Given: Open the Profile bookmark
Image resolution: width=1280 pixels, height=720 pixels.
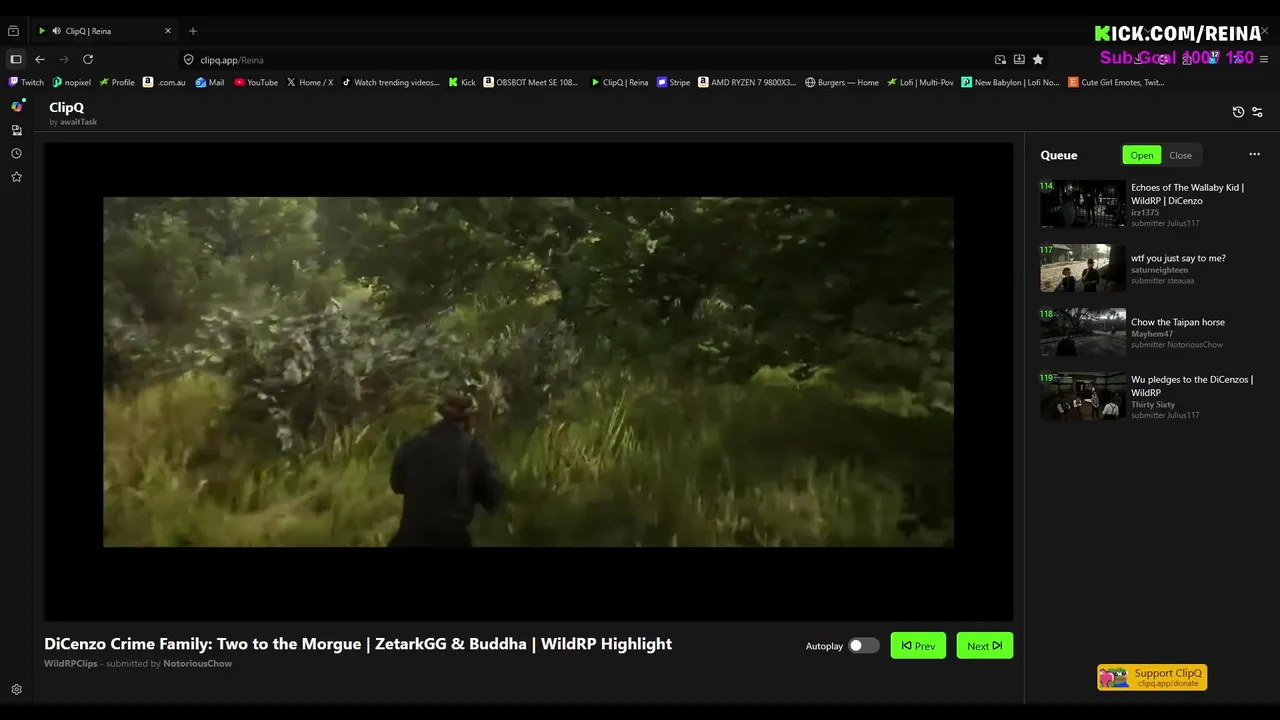Looking at the screenshot, I should click(x=117, y=82).
